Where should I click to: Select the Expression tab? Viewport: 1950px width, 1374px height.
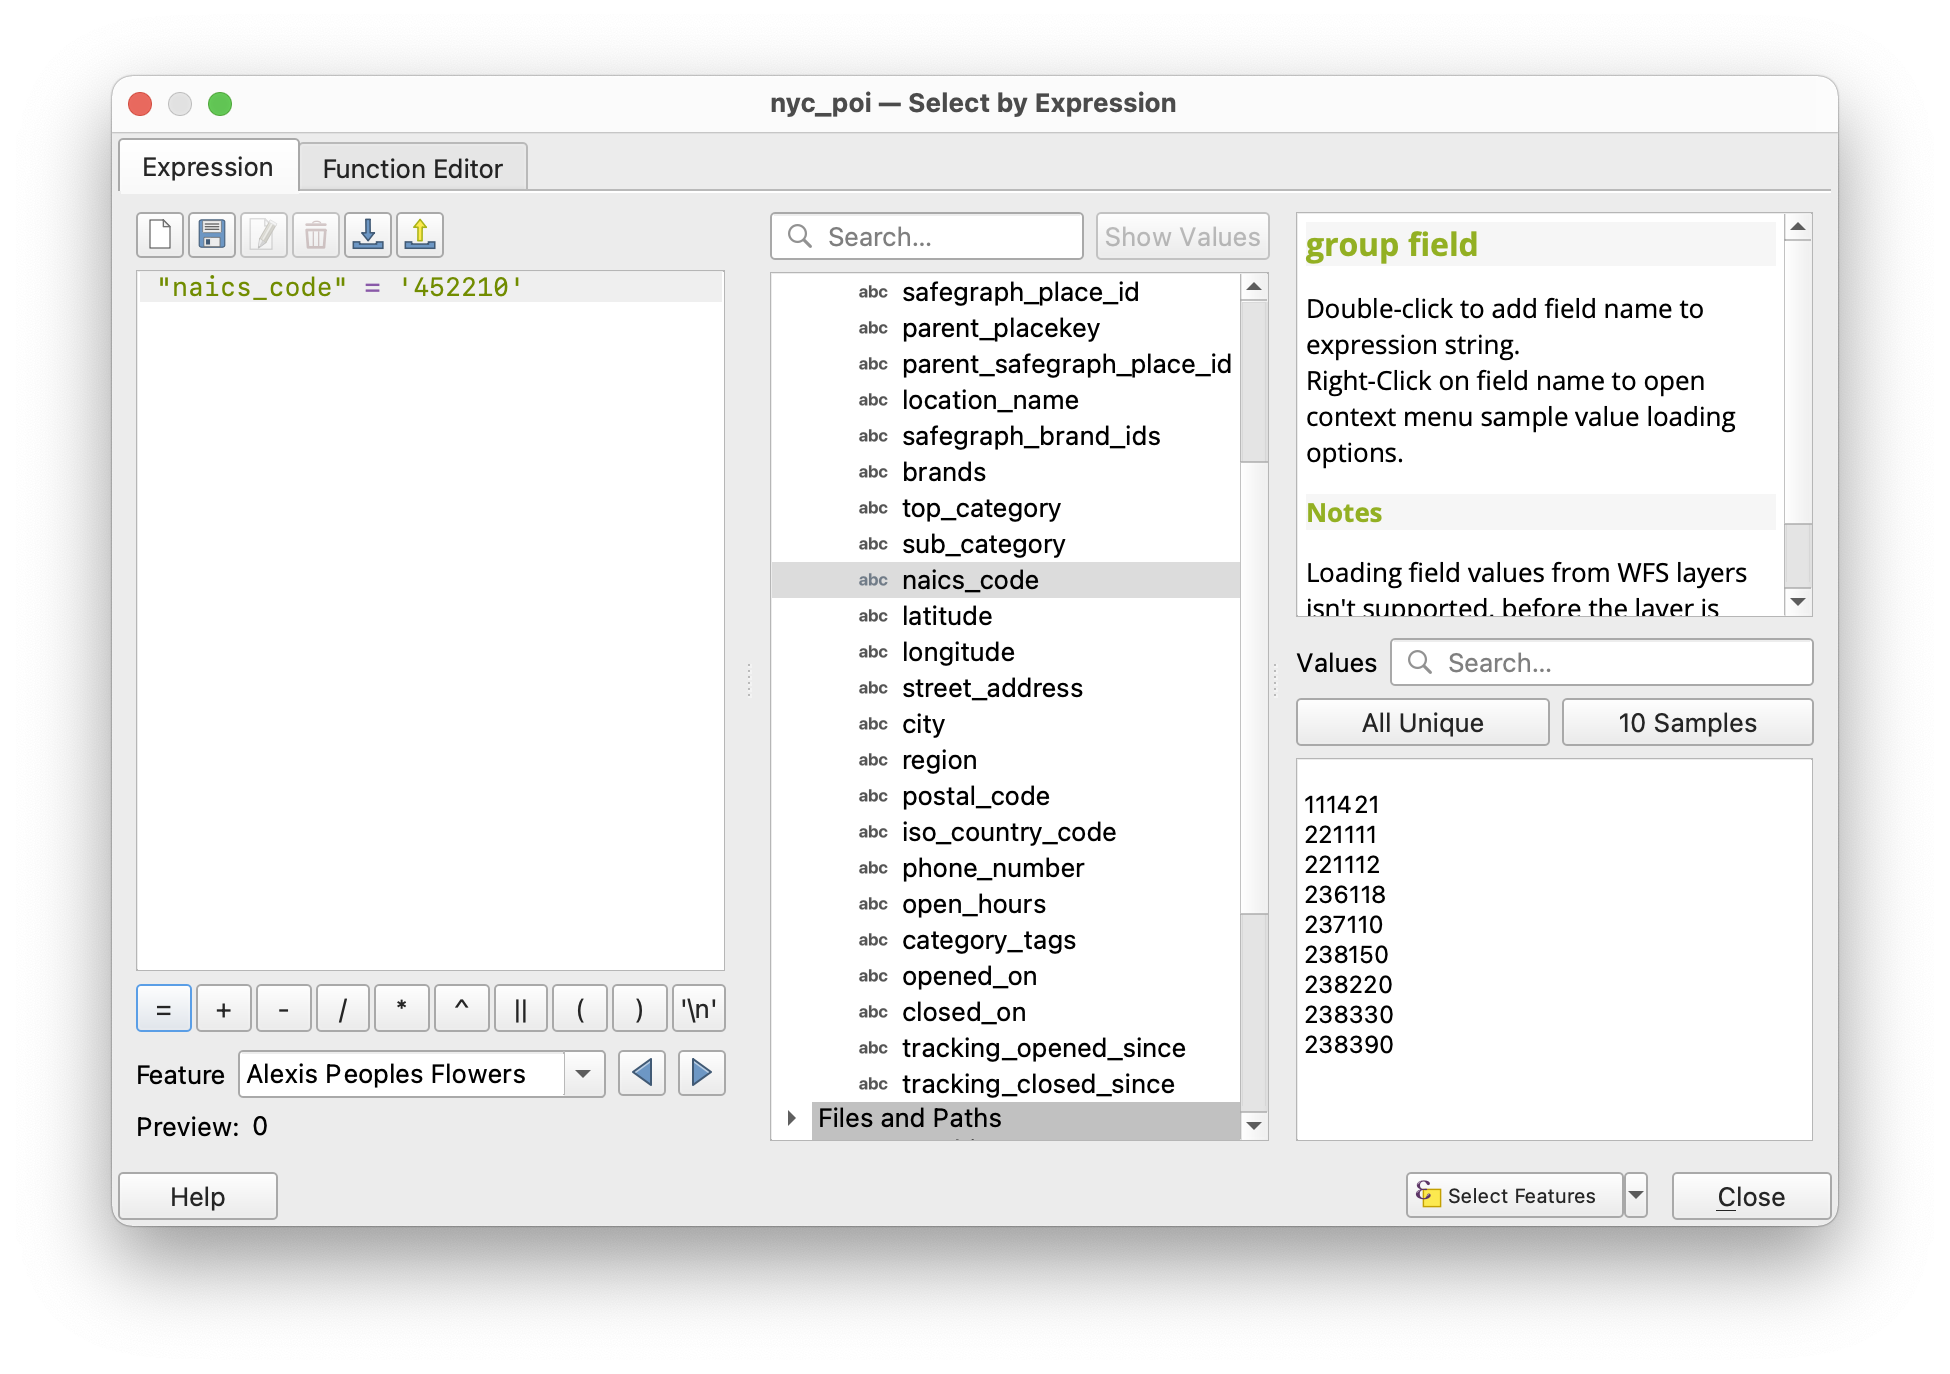pos(208,167)
